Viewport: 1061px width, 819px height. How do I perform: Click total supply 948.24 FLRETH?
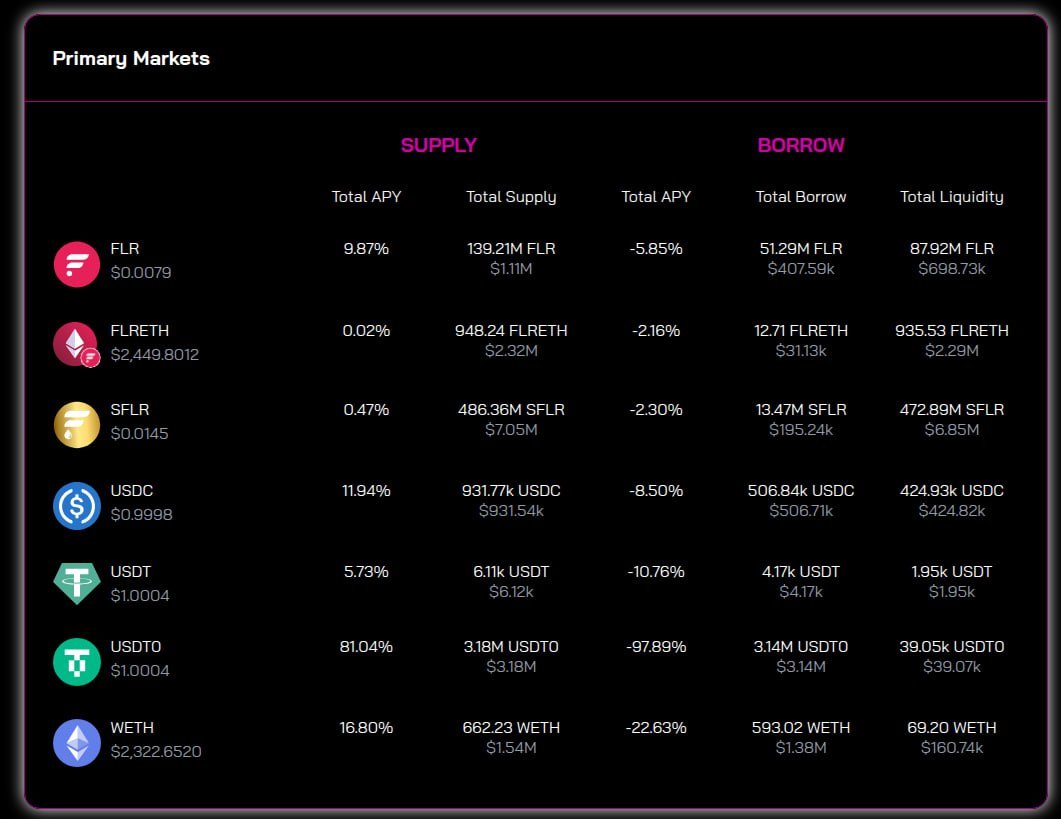(x=511, y=330)
